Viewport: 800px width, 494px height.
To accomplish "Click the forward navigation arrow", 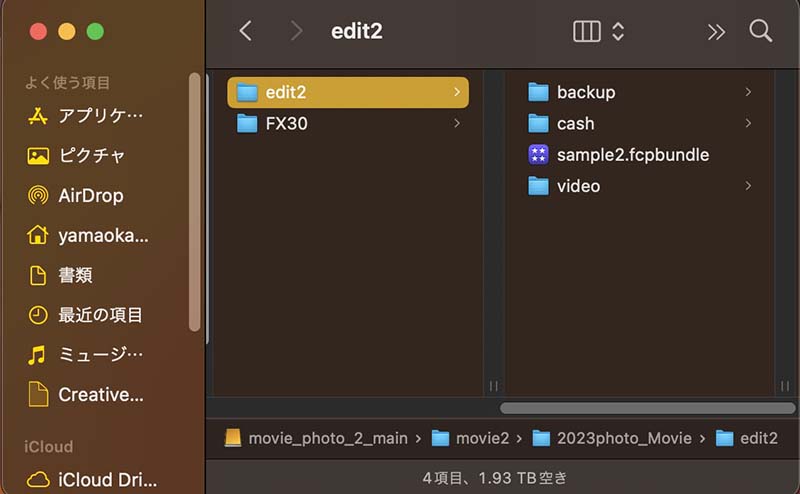I will coord(296,31).
